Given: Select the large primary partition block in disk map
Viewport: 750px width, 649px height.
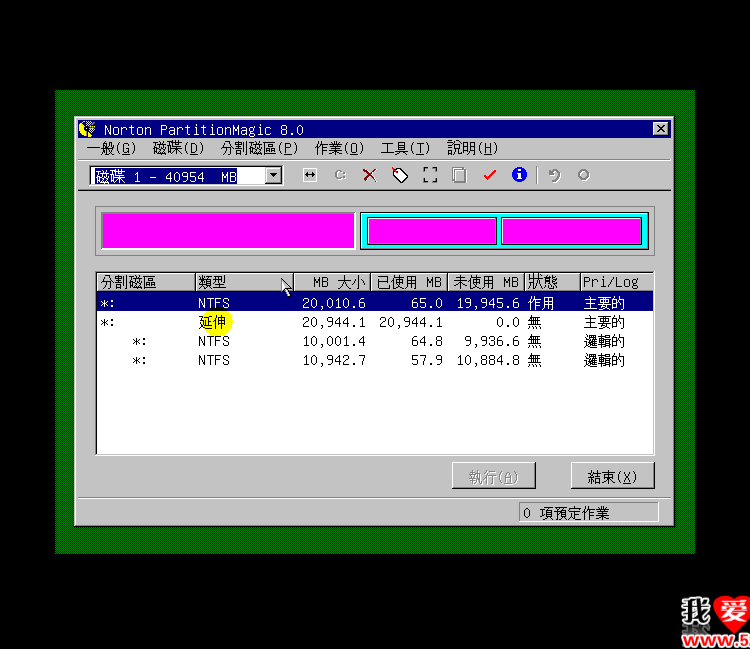Looking at the screenshot, I should (x=228, y=231).
